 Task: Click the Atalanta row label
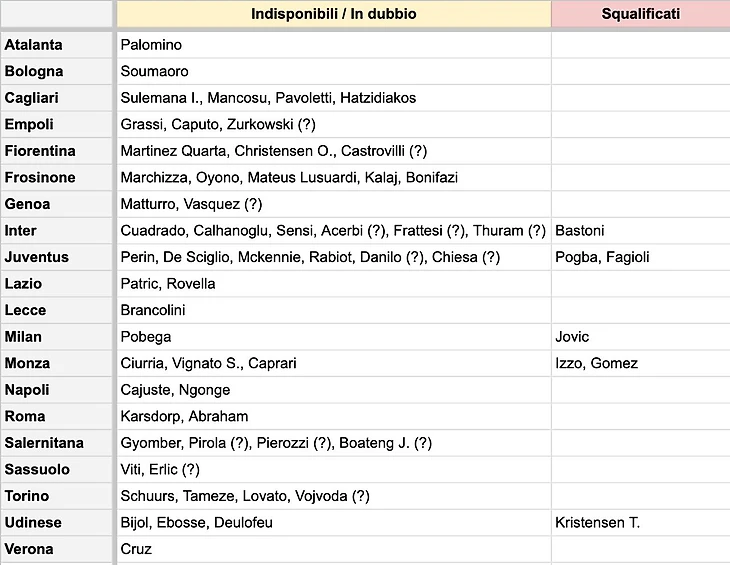pos(56,45)
